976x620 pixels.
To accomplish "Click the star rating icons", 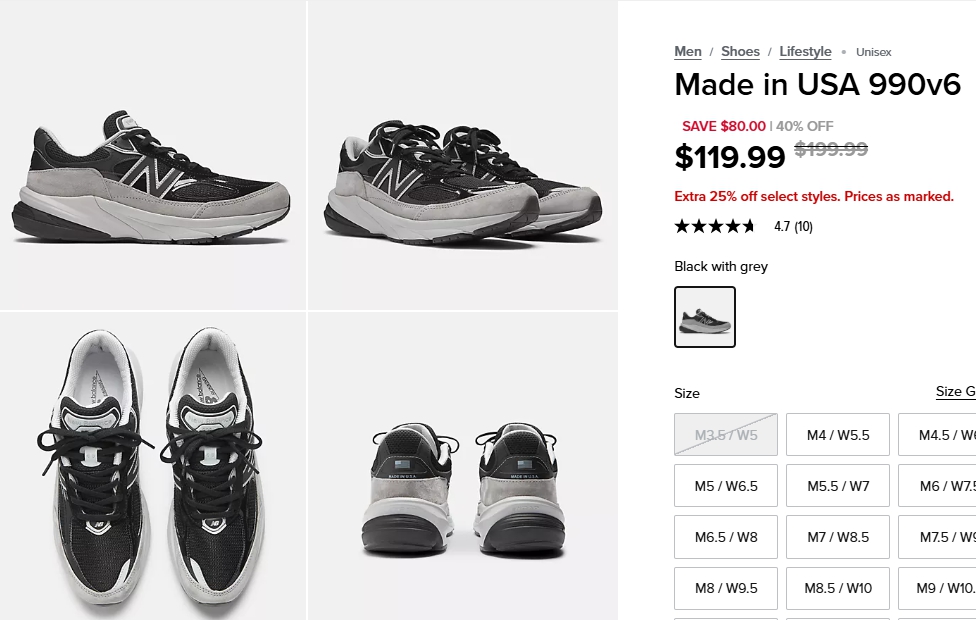I will point(715,227).
